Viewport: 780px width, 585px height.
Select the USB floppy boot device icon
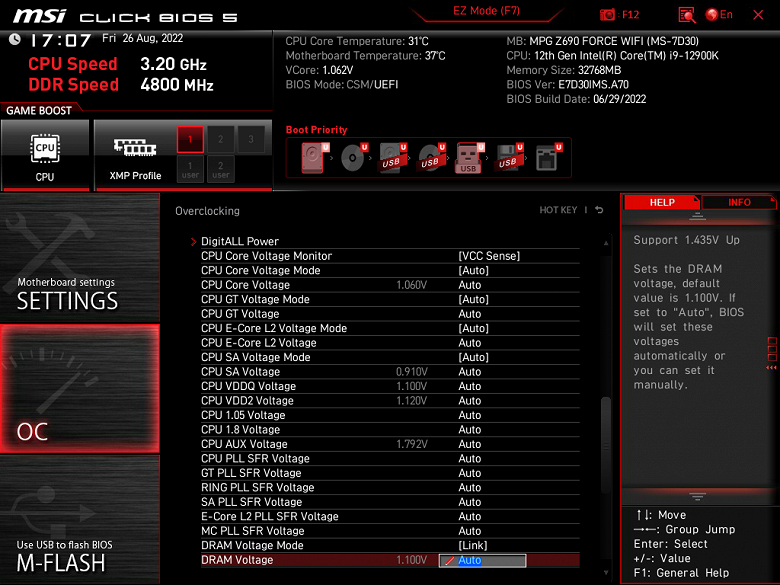coord(508,158)
